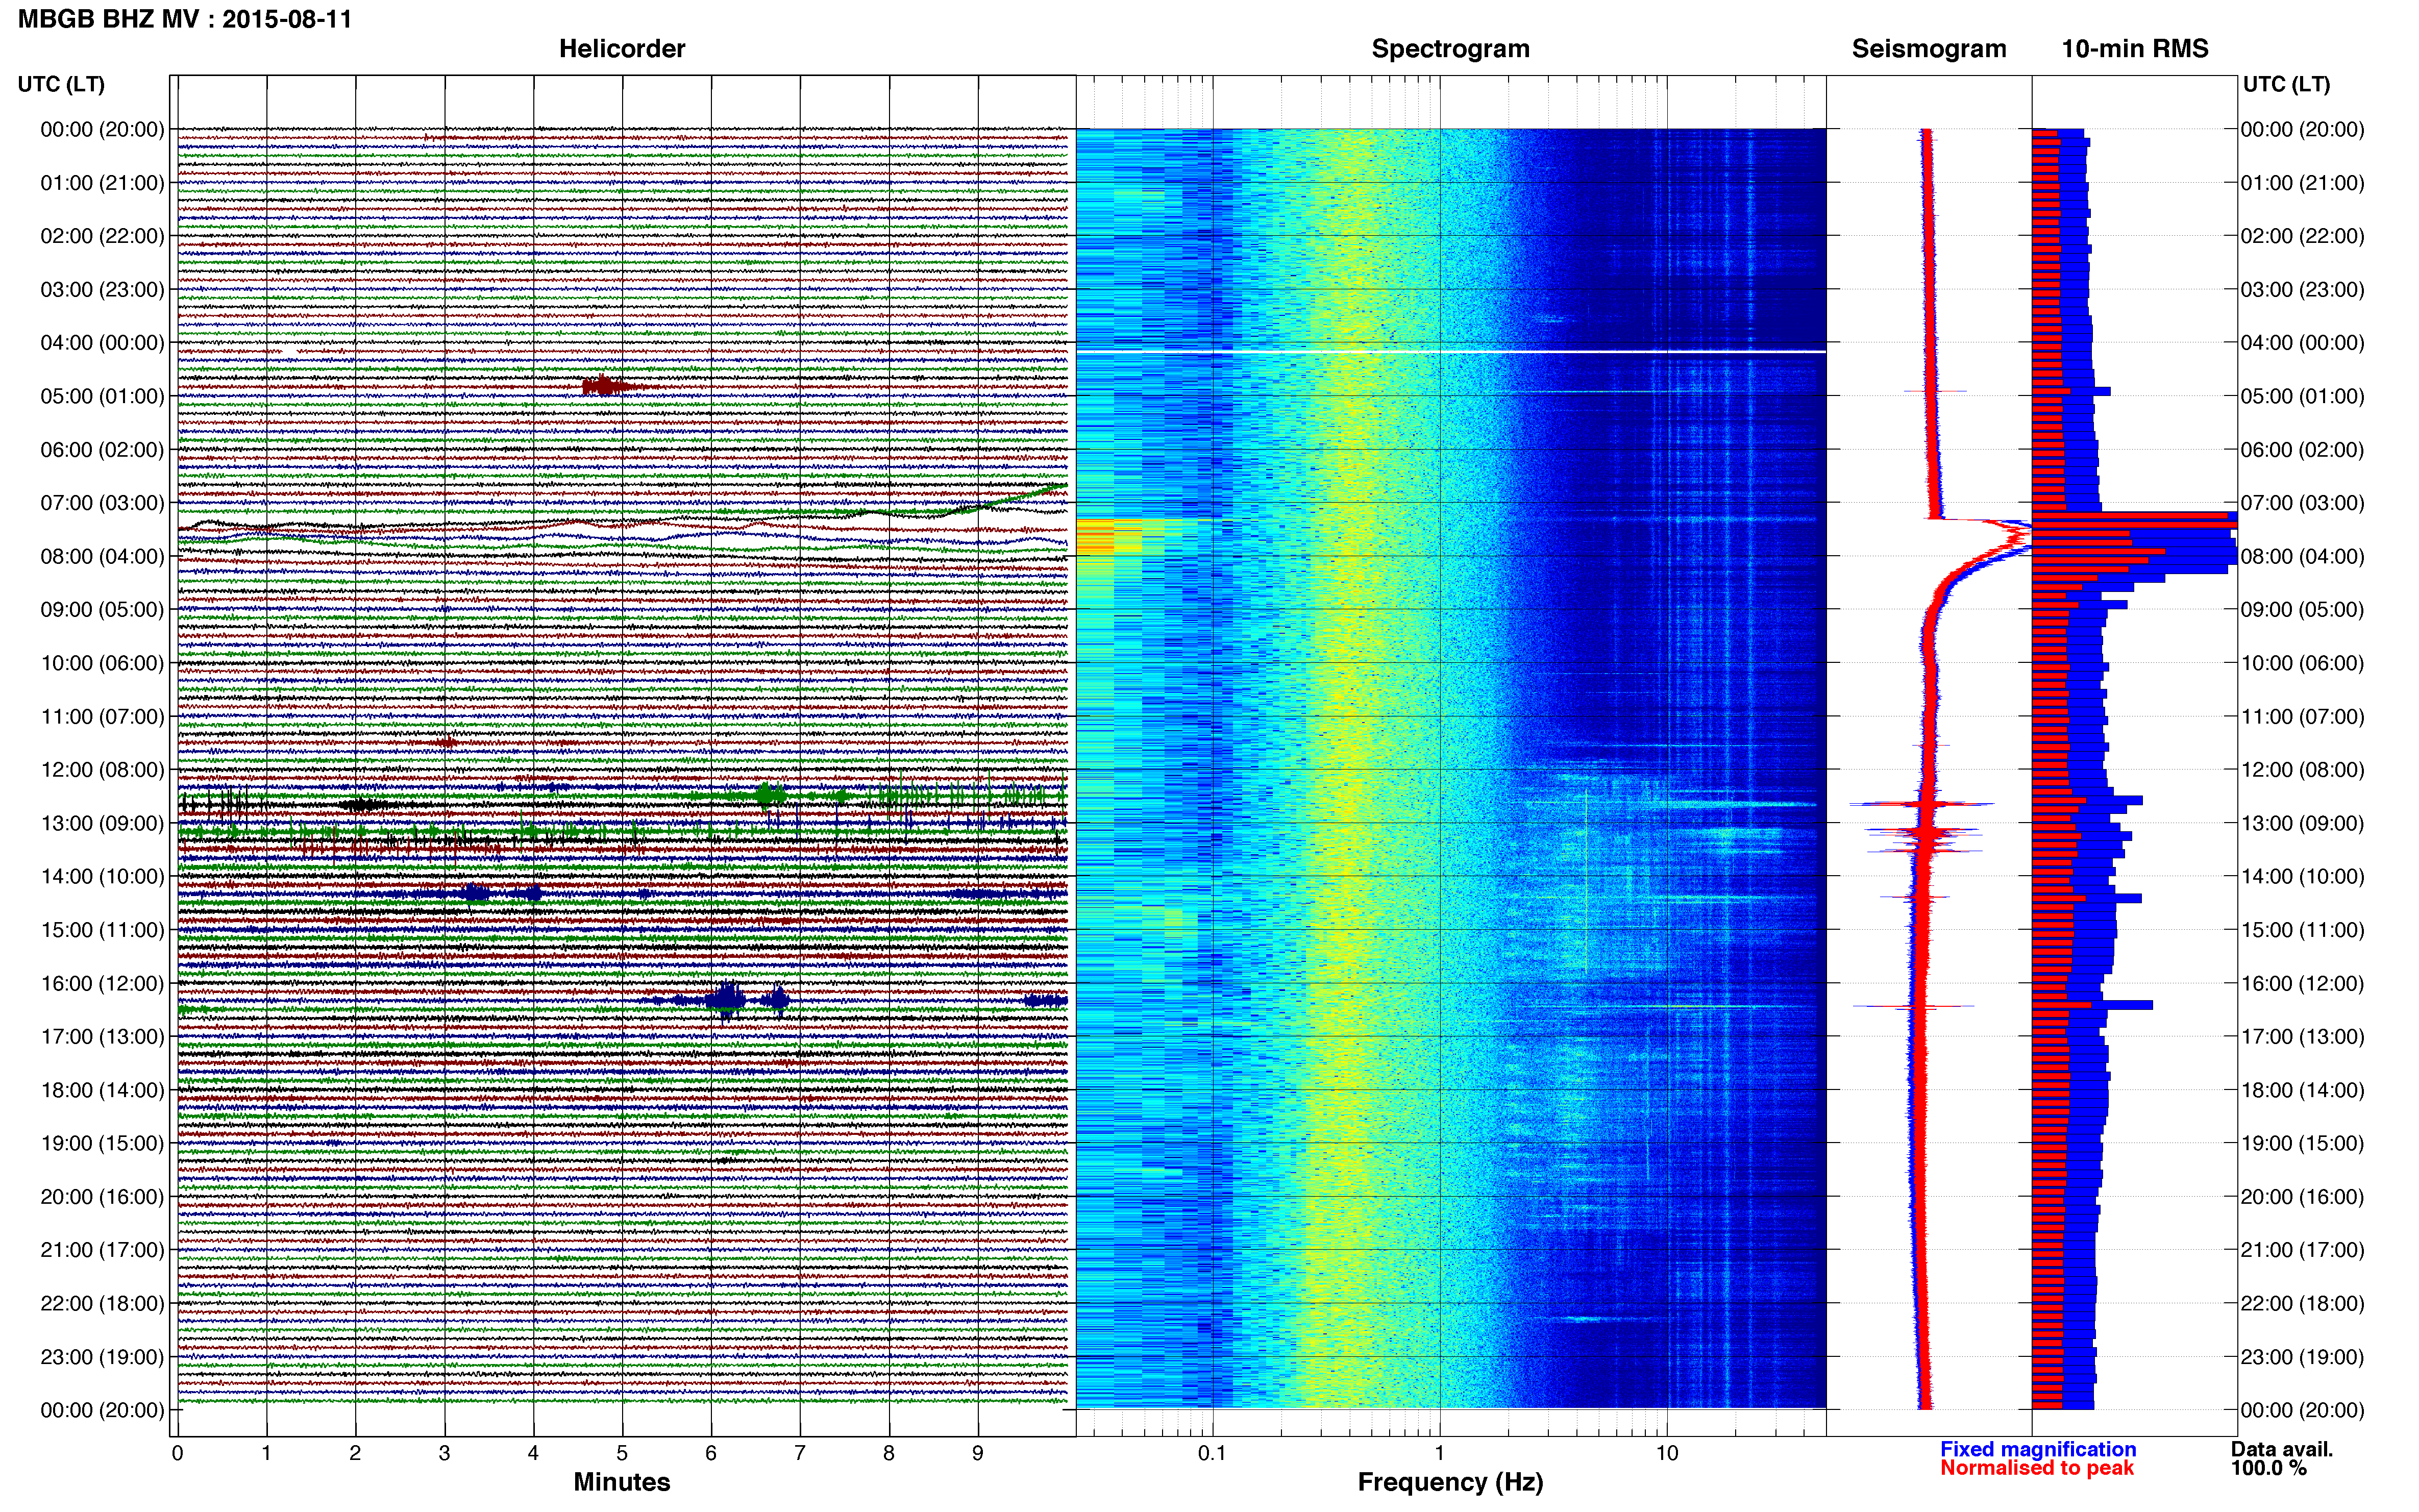Click RMS-side time label 09:00 (05:00)

point(2302,610)
